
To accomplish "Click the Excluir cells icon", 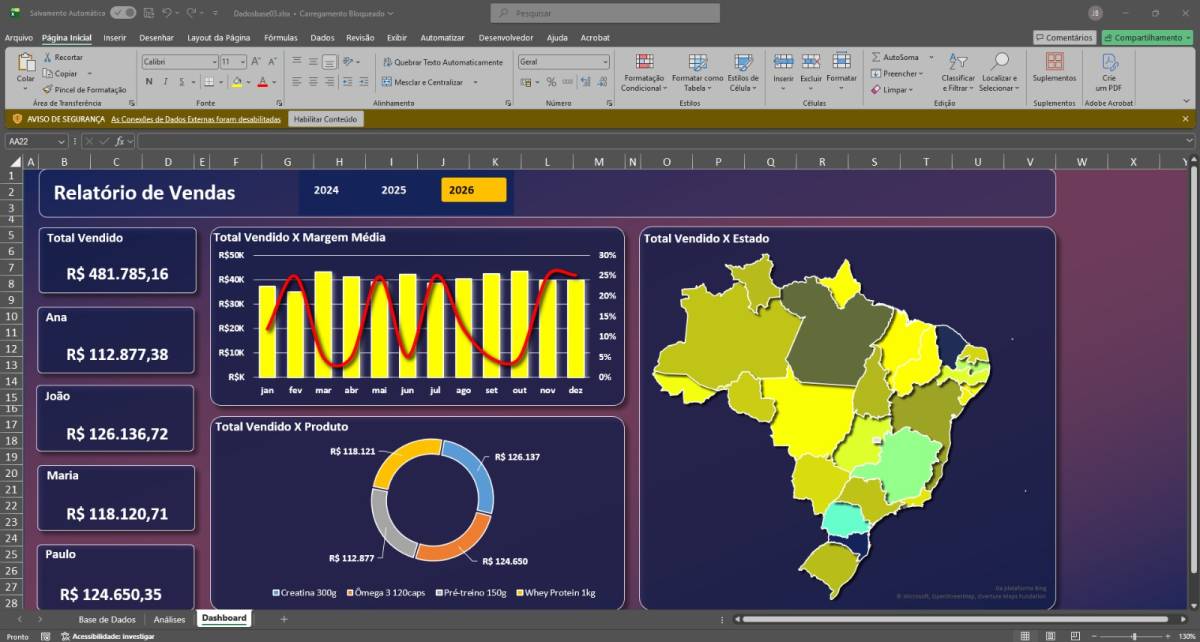I will (811, 61).
